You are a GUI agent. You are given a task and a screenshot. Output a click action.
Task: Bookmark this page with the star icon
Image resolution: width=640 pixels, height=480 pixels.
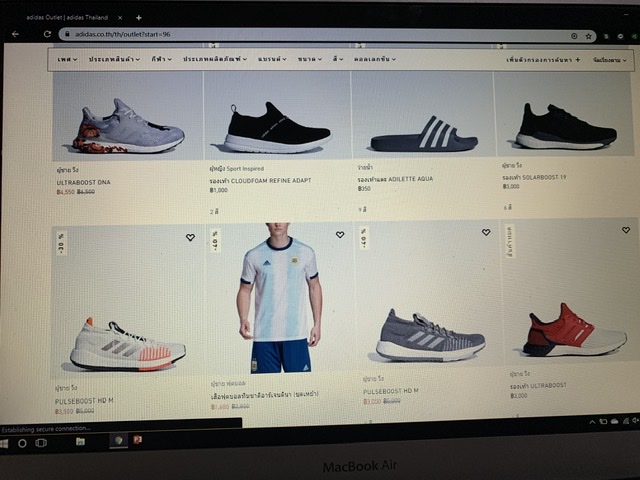pos(588,36)
